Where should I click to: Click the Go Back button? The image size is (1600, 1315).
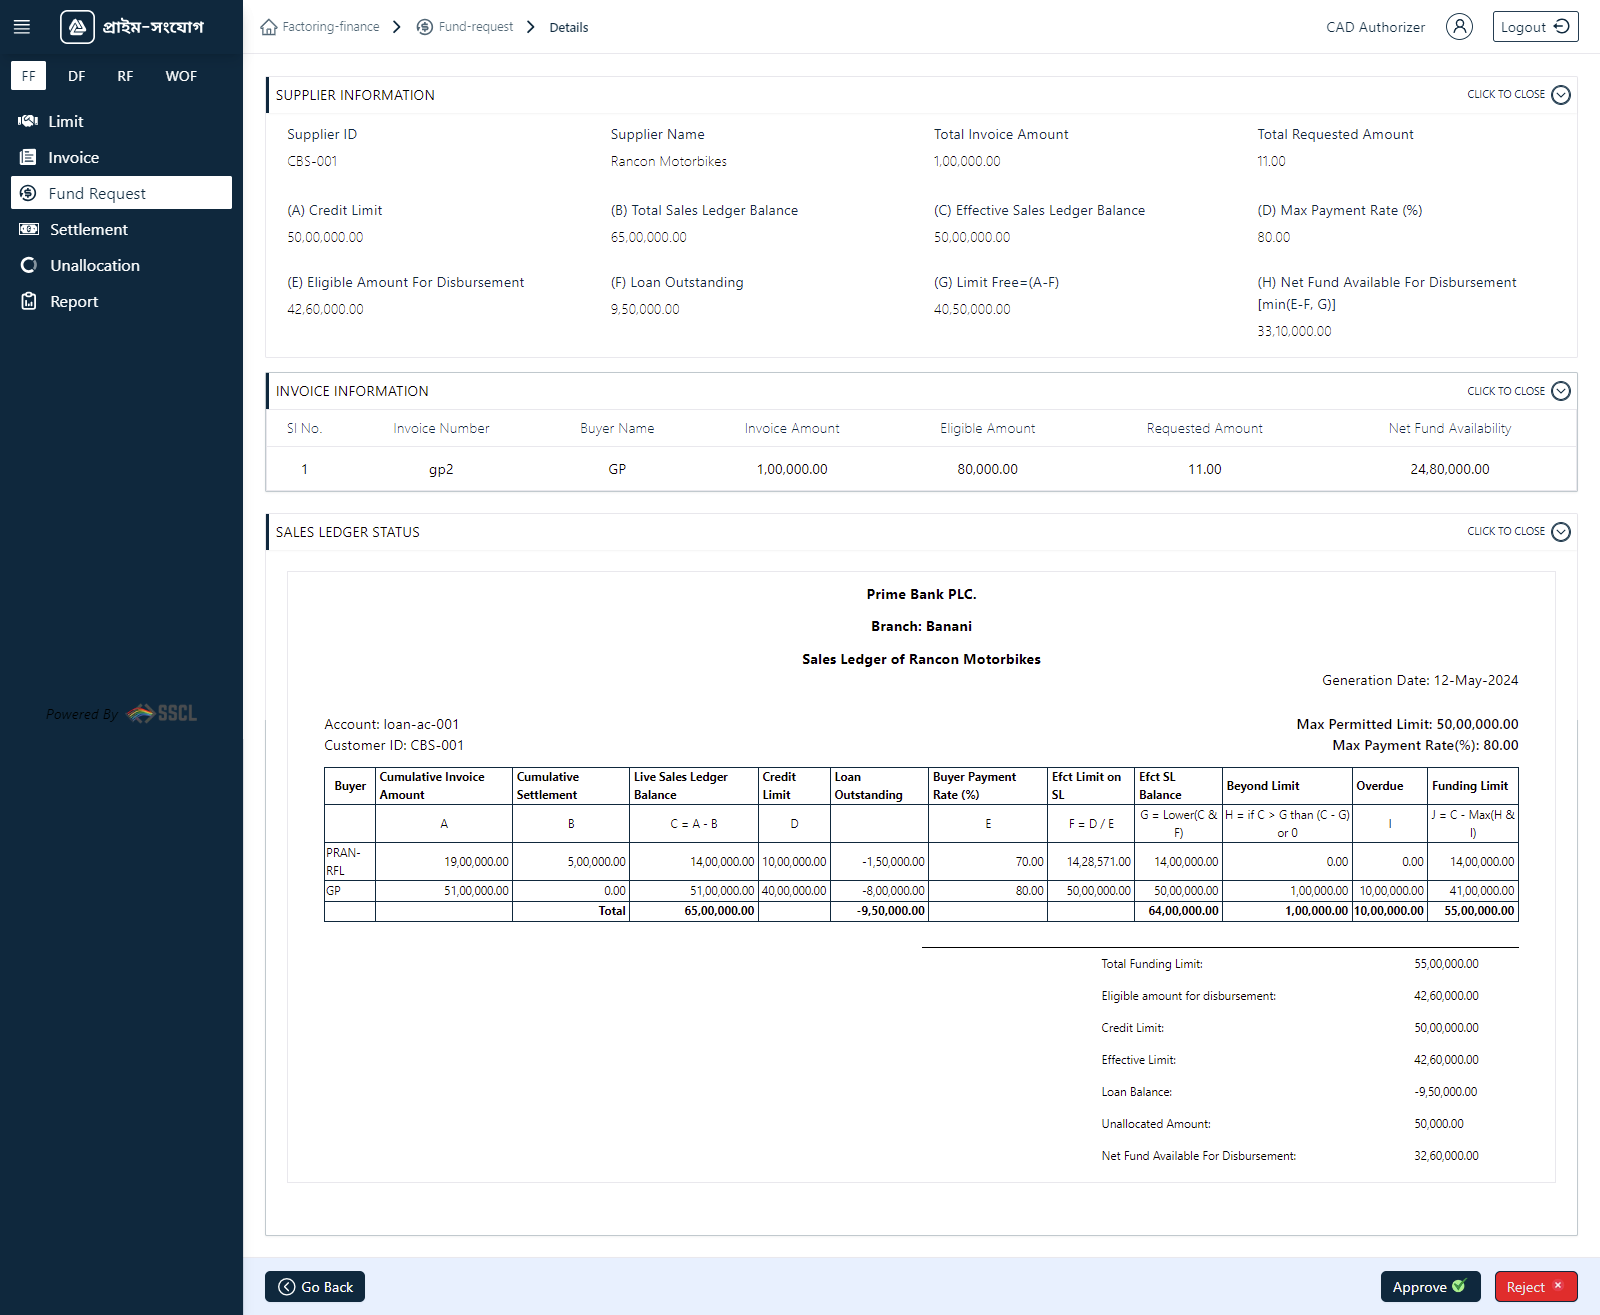(x=315, y=1287)
